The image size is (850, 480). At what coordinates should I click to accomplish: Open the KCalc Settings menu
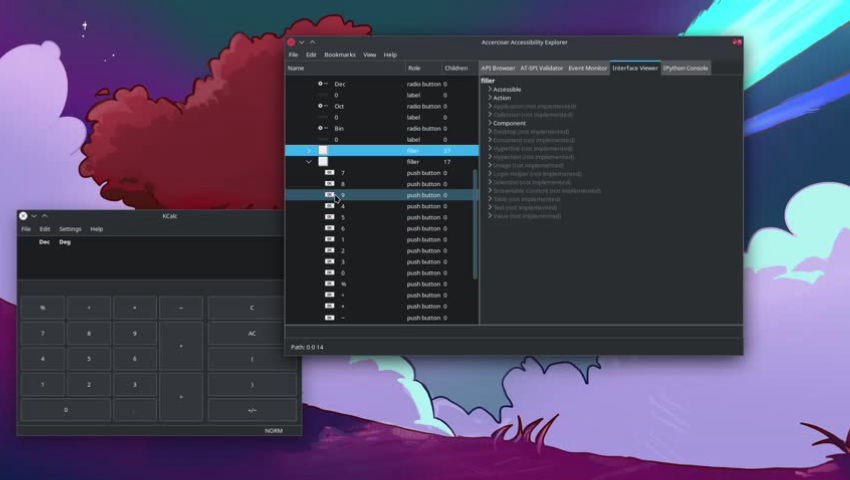click(70, 229)
